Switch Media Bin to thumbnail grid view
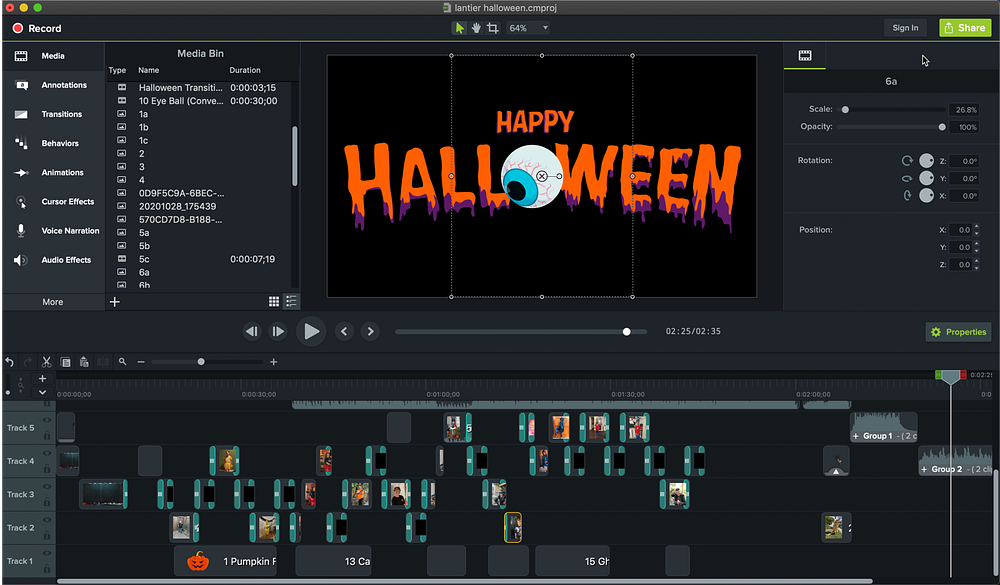Screen dimensions: 1000x585 (x=274, y=301)
